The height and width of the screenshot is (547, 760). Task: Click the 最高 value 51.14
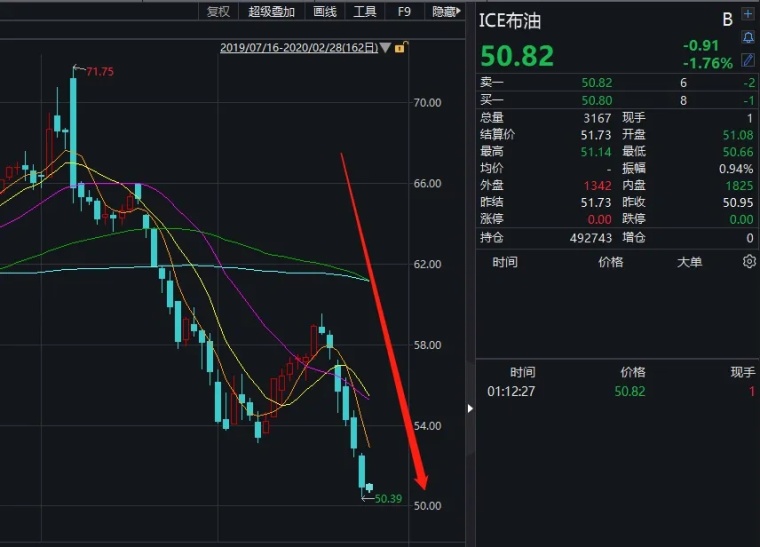[596, 152]
